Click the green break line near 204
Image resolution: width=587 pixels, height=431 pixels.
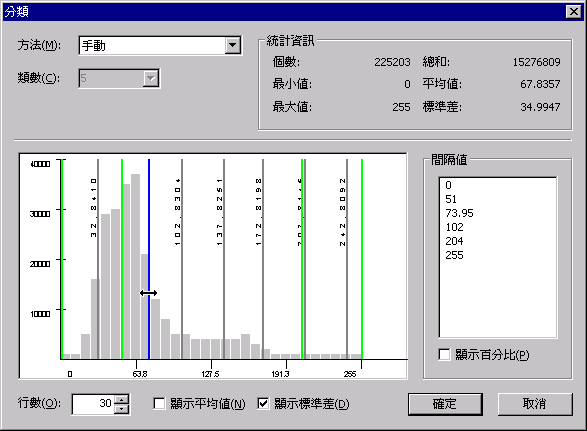click(302, 258)
